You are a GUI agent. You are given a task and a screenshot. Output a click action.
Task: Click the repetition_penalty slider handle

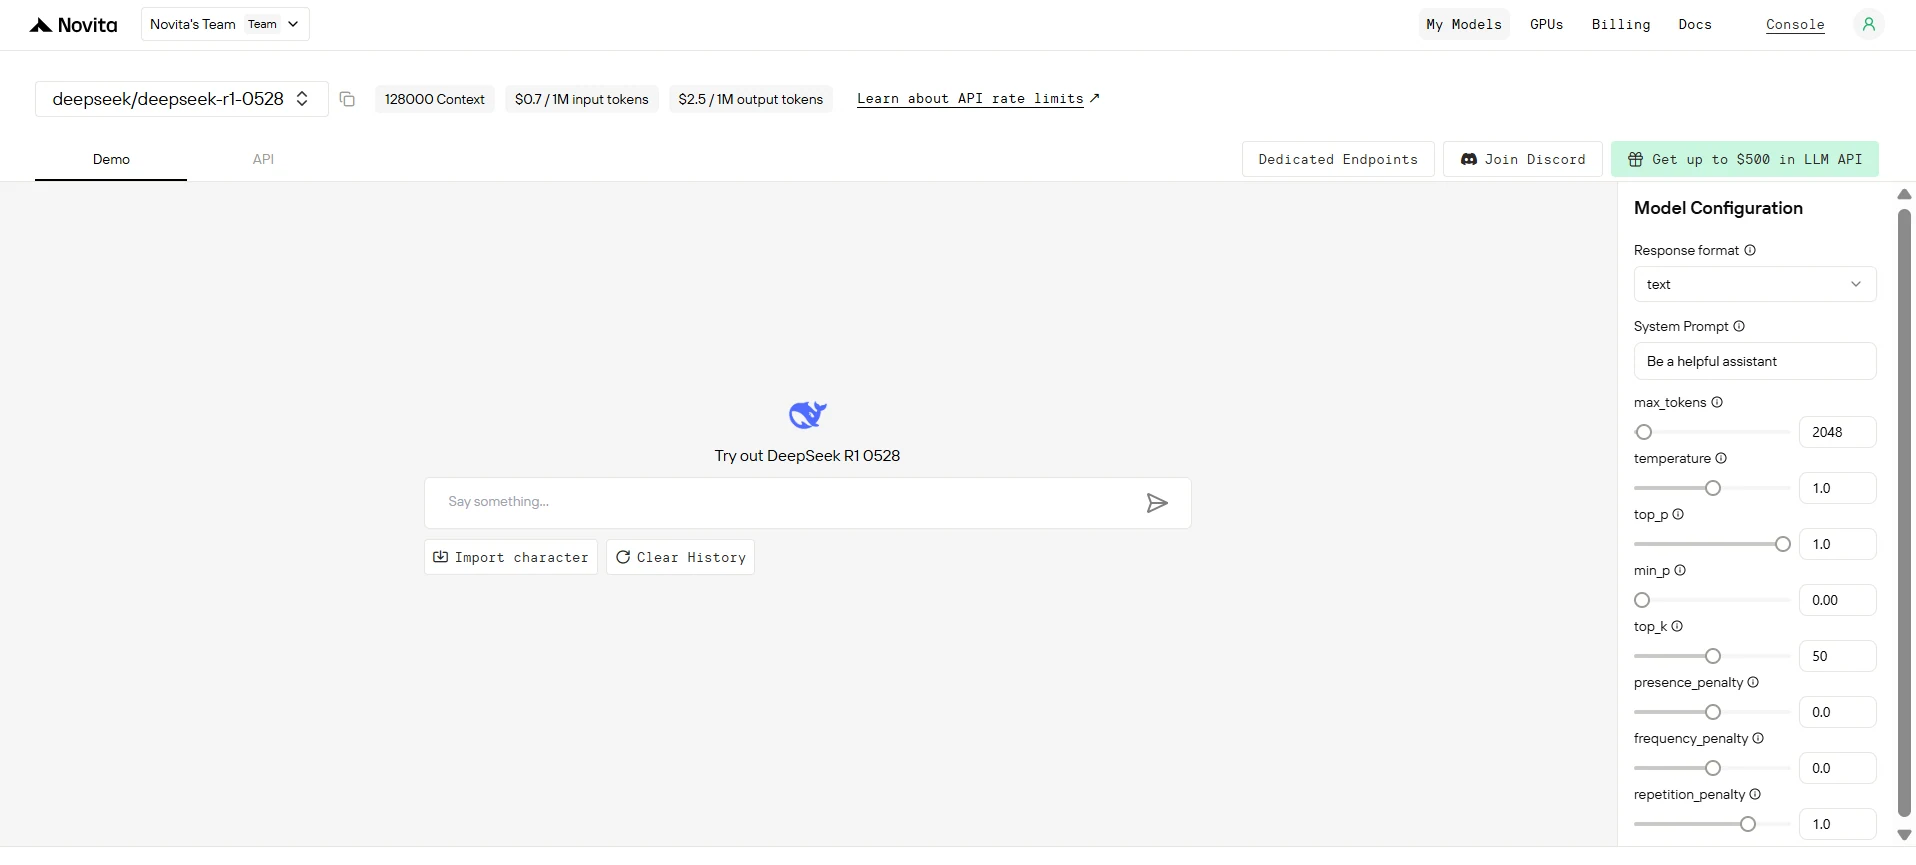pos(1748,824)
